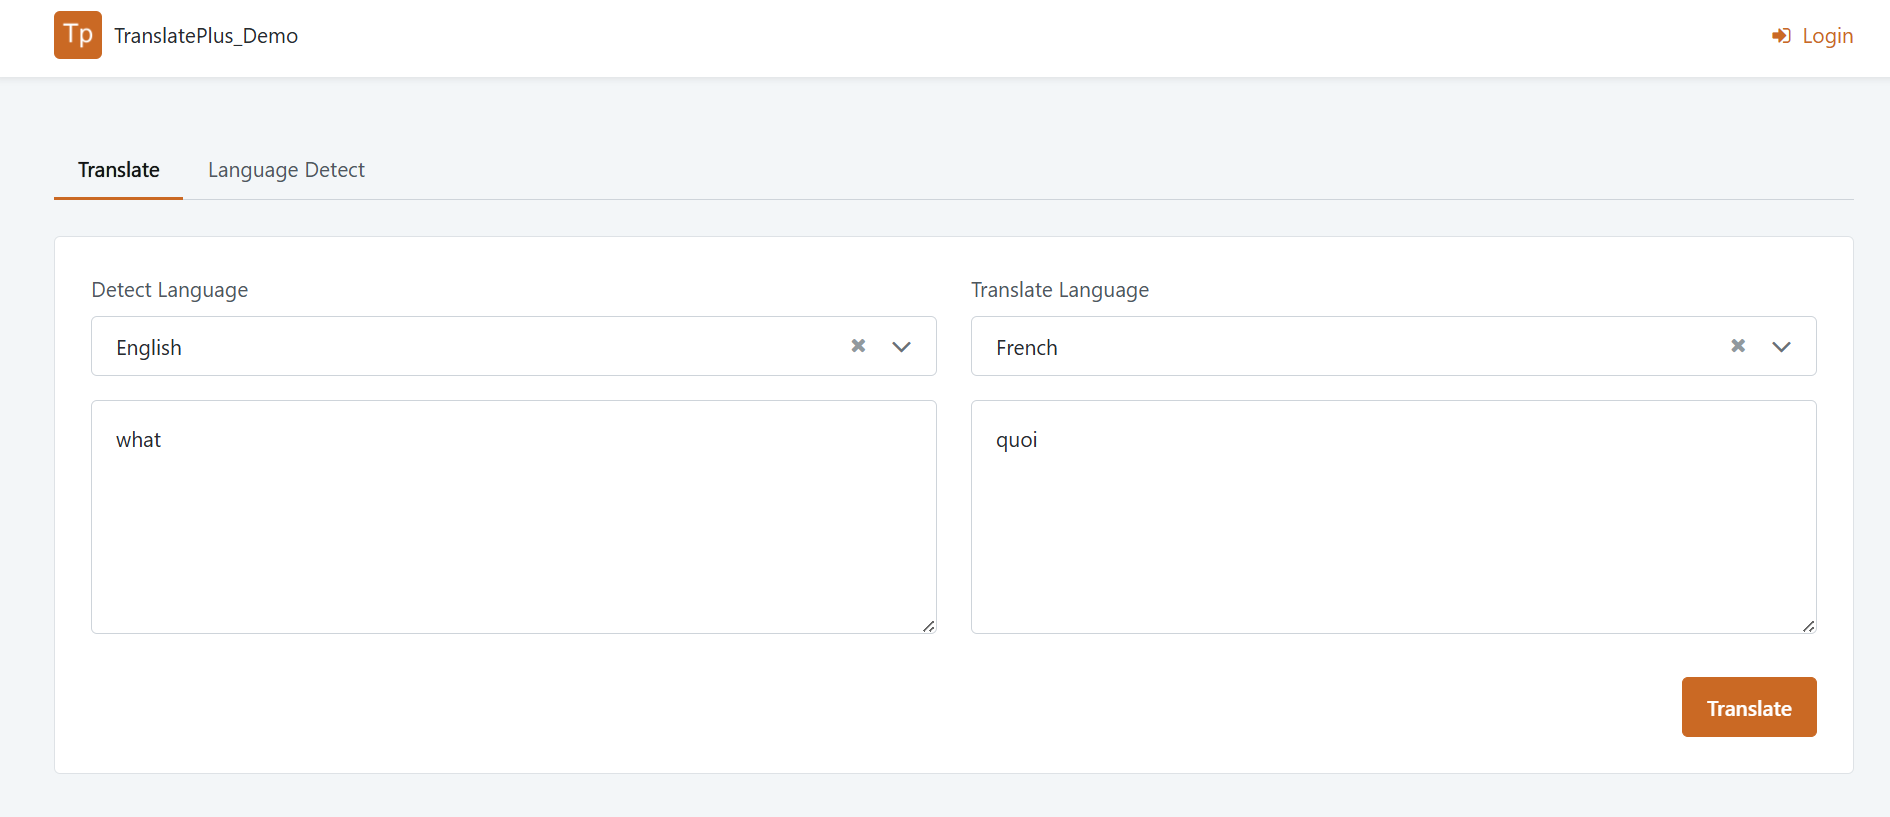Open the English language combo box

coord(514,346)
